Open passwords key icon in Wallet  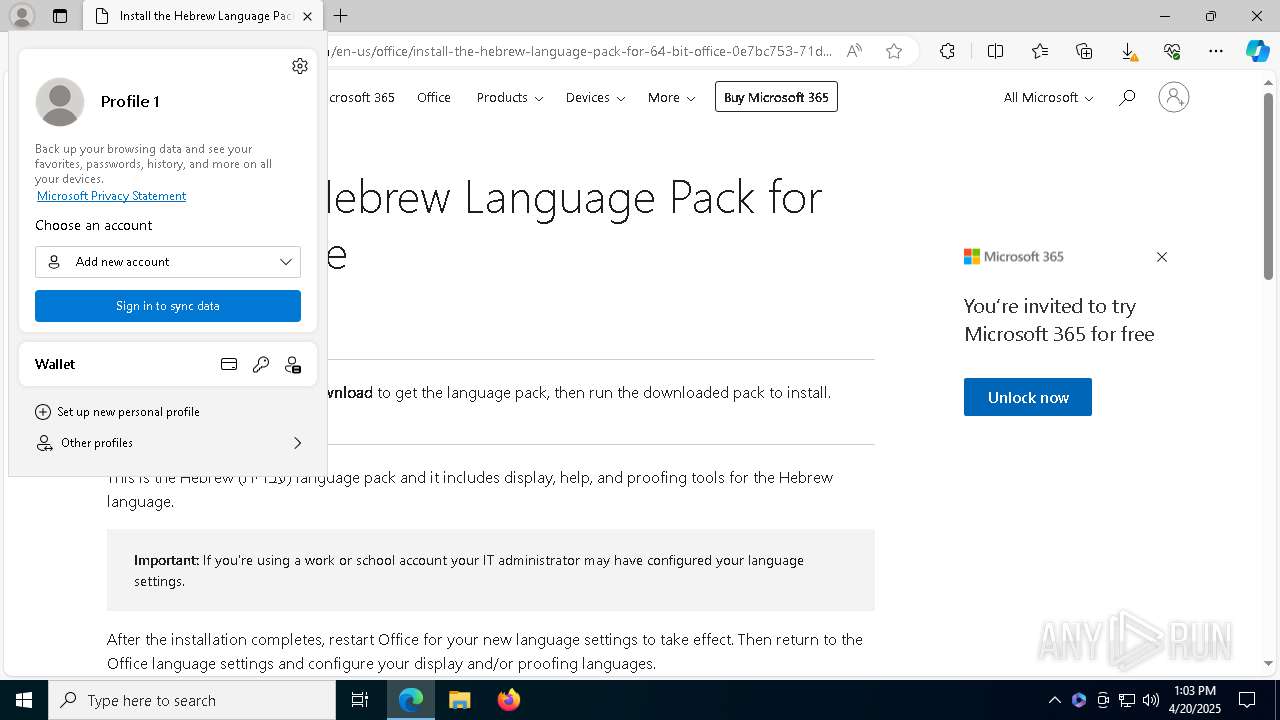pyautogui.click(x=261, y=365)
